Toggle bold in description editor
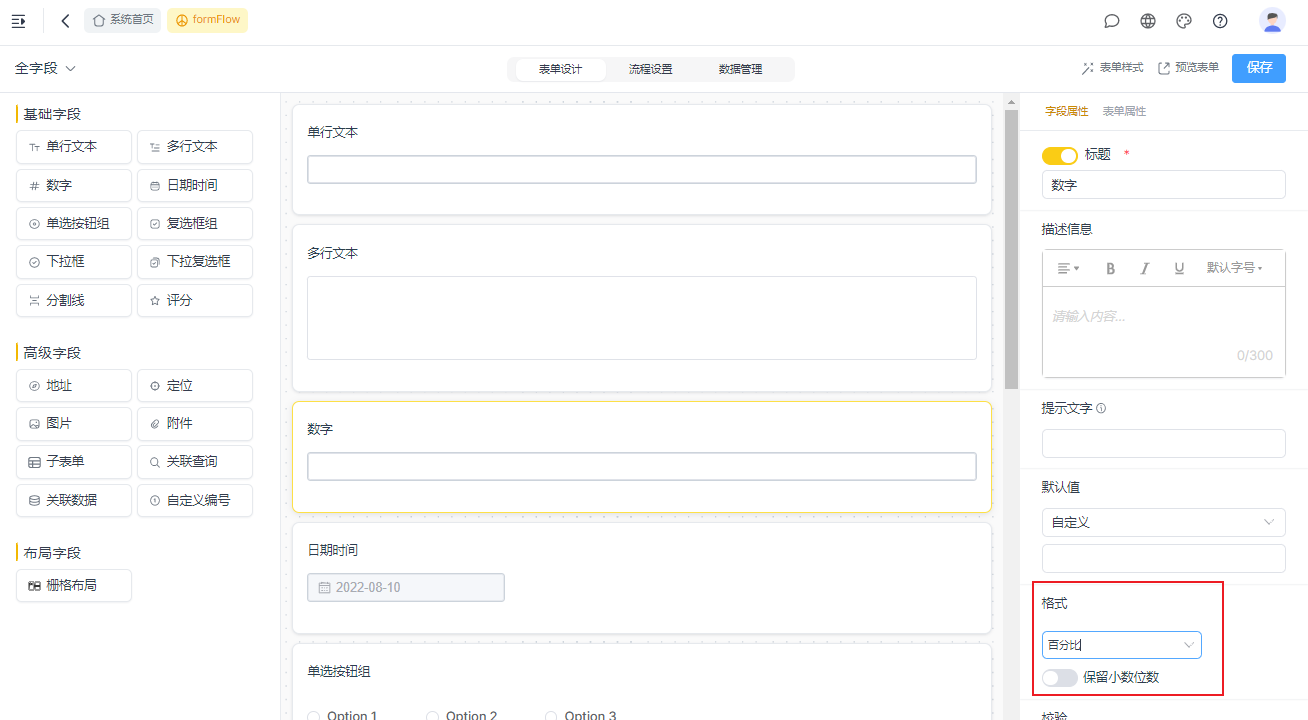The image size is (1308, 720). [x=1110, y=268]
